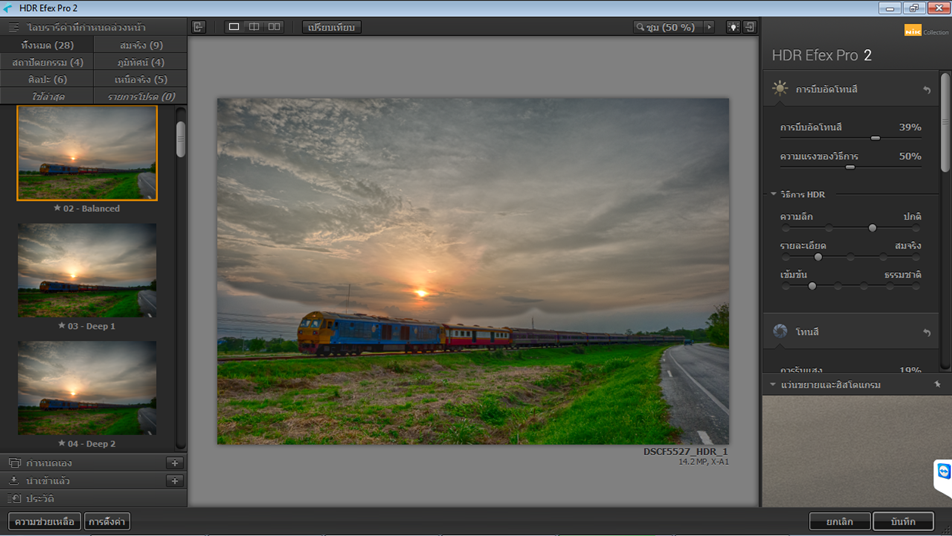
Task: Open the Help button
Action: tap(44, 521)
